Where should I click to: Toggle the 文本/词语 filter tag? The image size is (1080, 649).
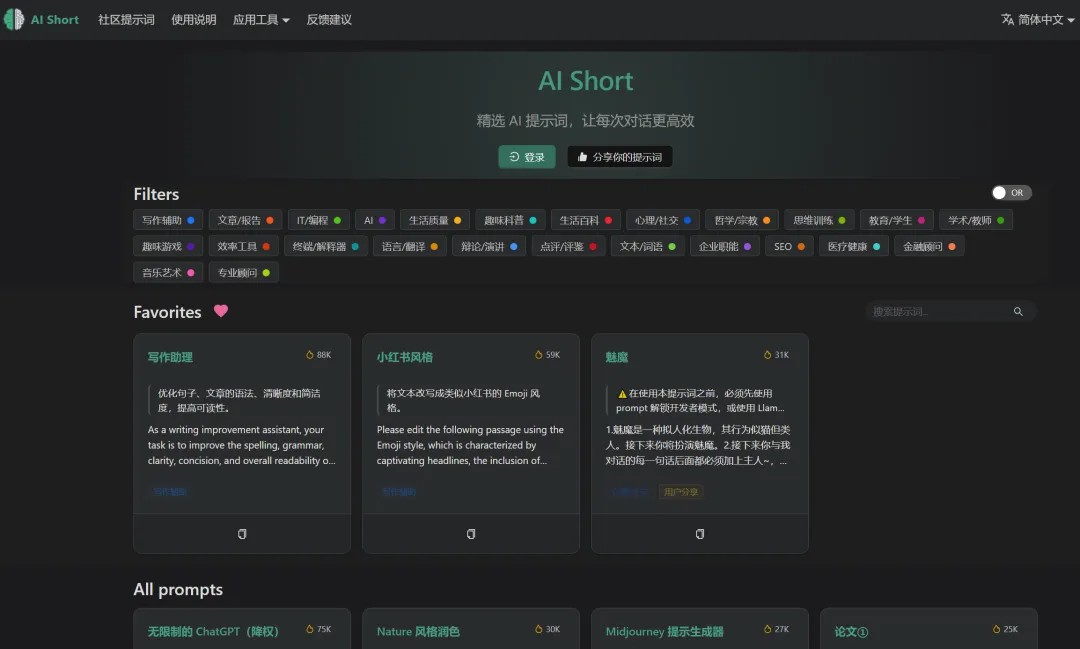[647, 247]
